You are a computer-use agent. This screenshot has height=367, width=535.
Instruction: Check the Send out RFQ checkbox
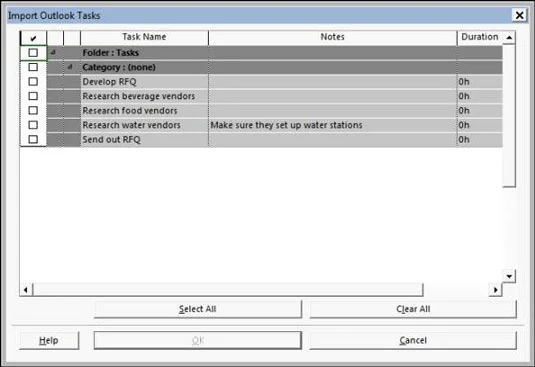point(33,139)
